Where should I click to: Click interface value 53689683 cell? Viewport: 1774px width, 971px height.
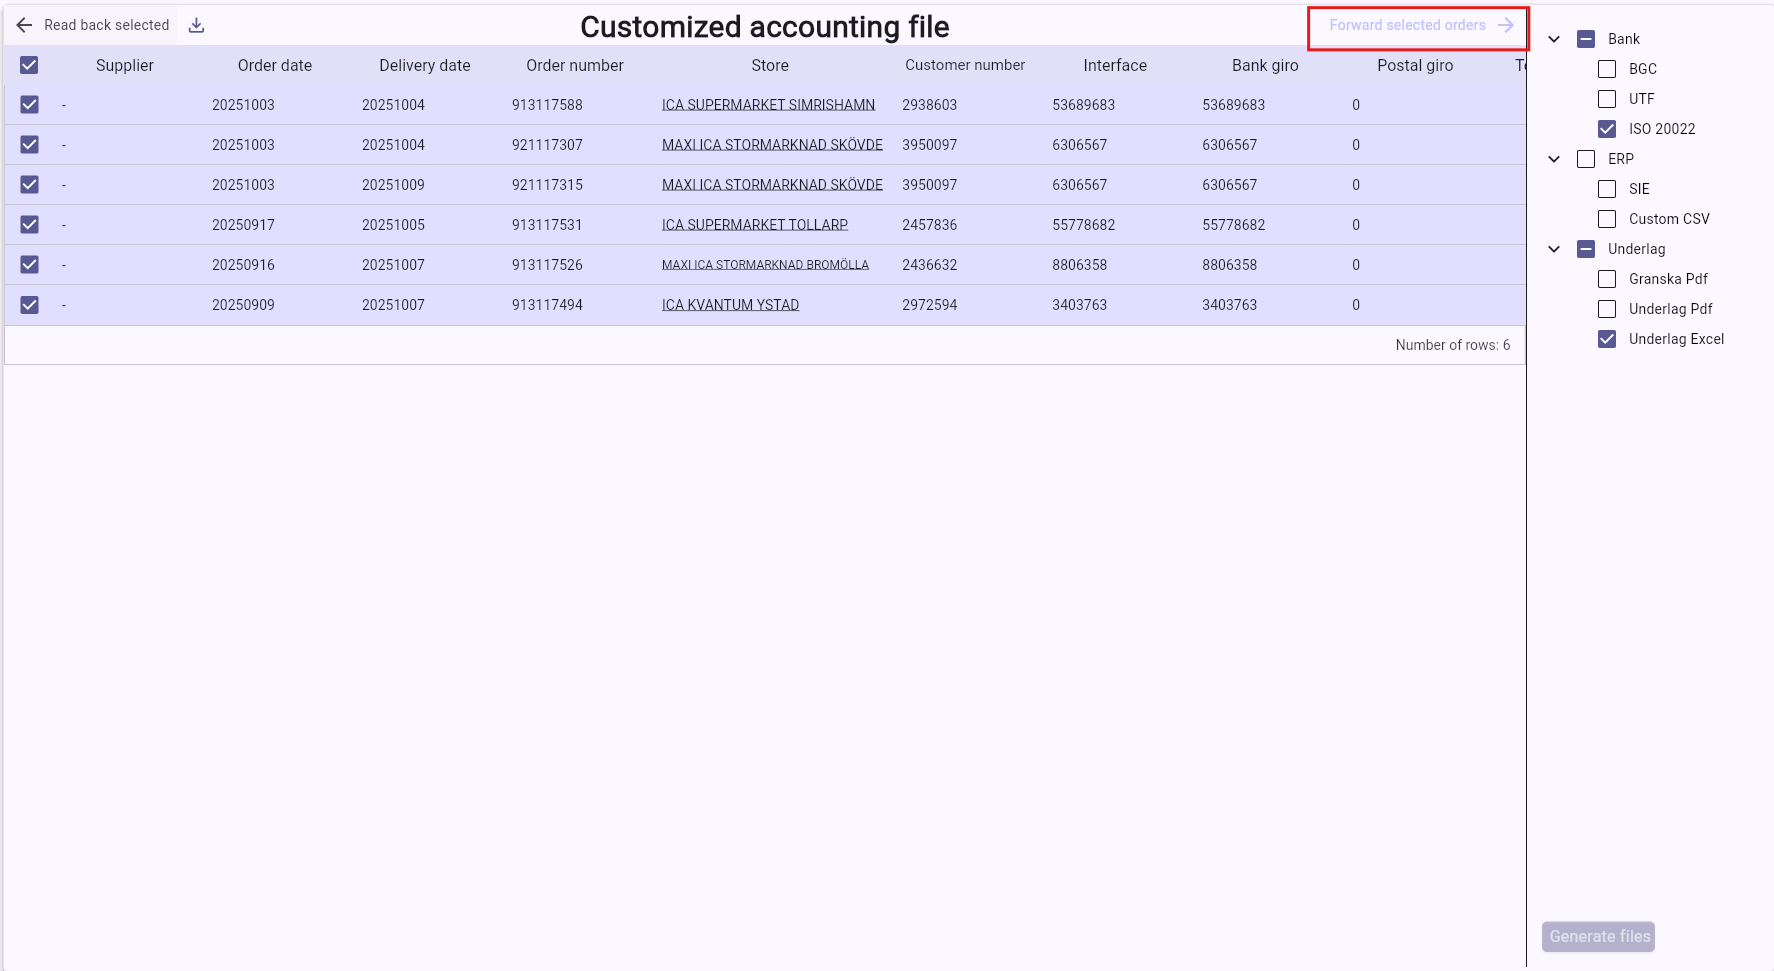(x=1084, y=105)
